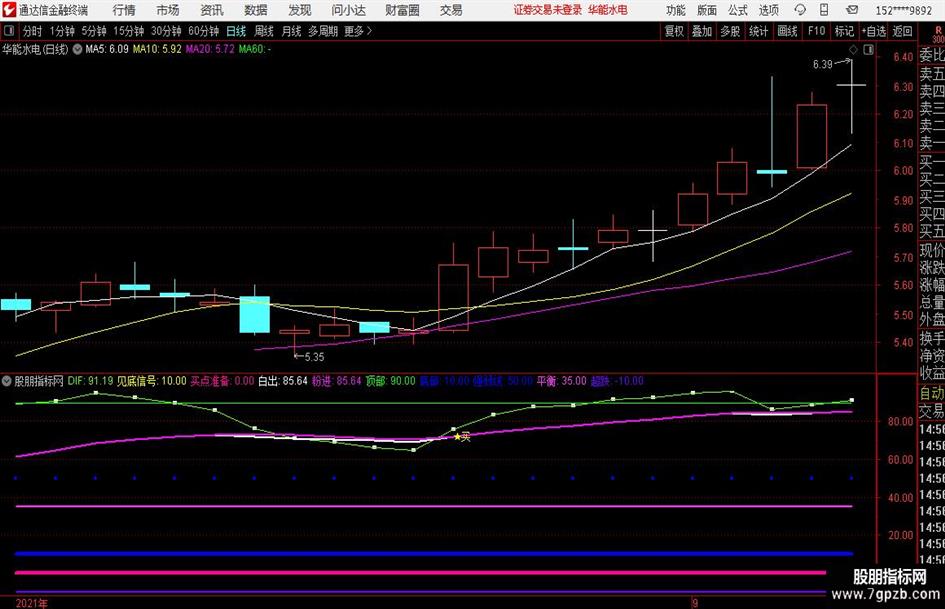945x609 pixels.
Task: Open the 版面 menu
Action: [707, 10]
